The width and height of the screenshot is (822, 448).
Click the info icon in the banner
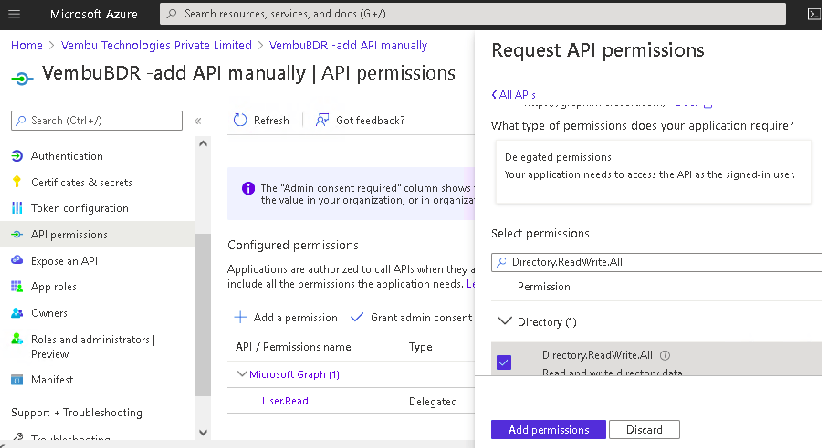click(248, 189)
